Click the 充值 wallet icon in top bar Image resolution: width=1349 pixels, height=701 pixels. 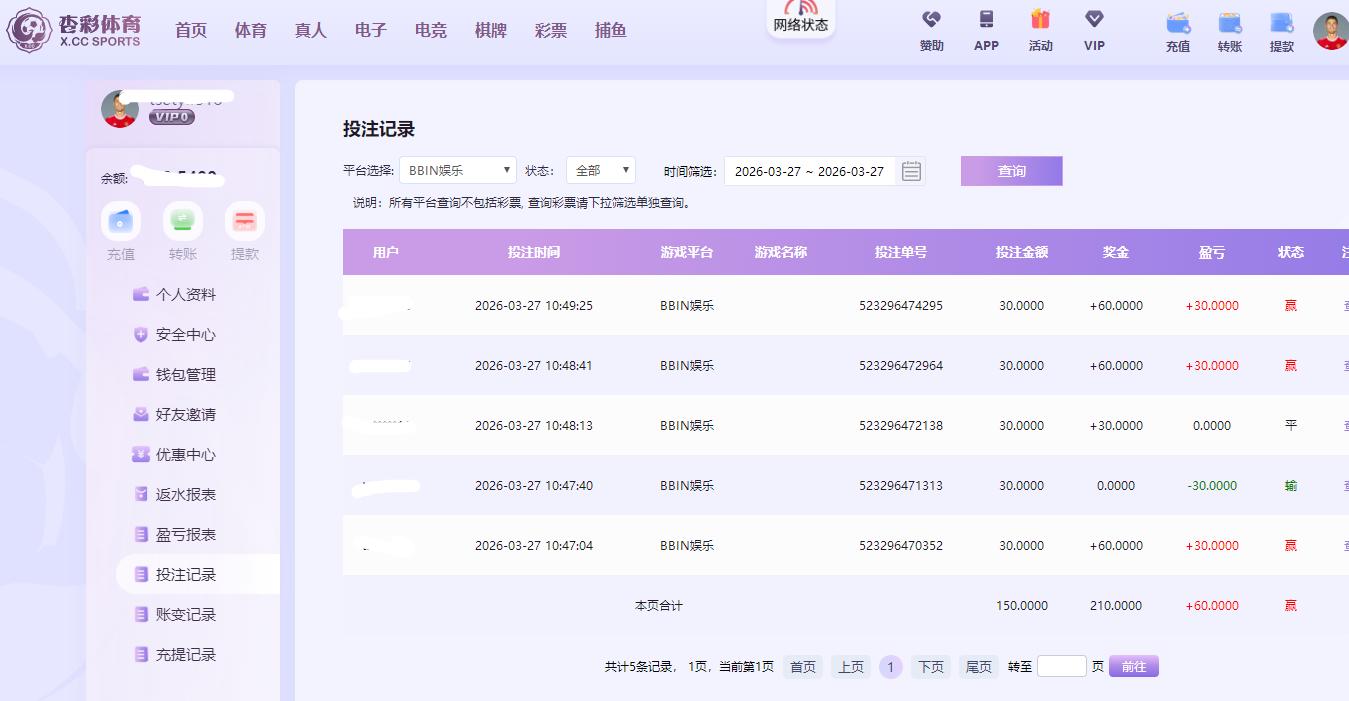click(x=1178, y=23)
